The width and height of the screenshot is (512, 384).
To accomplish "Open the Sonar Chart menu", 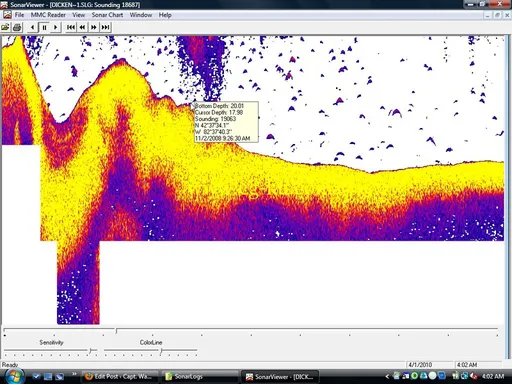I will tap(107, 15).
